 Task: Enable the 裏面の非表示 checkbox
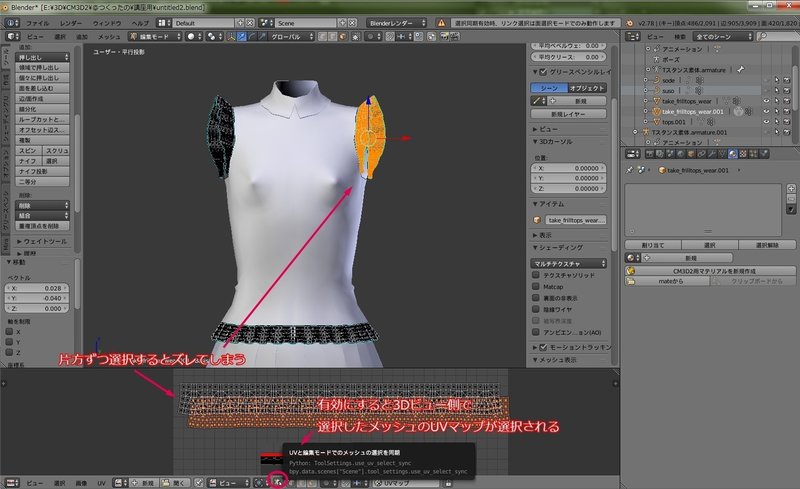click(x=536, y=298)
